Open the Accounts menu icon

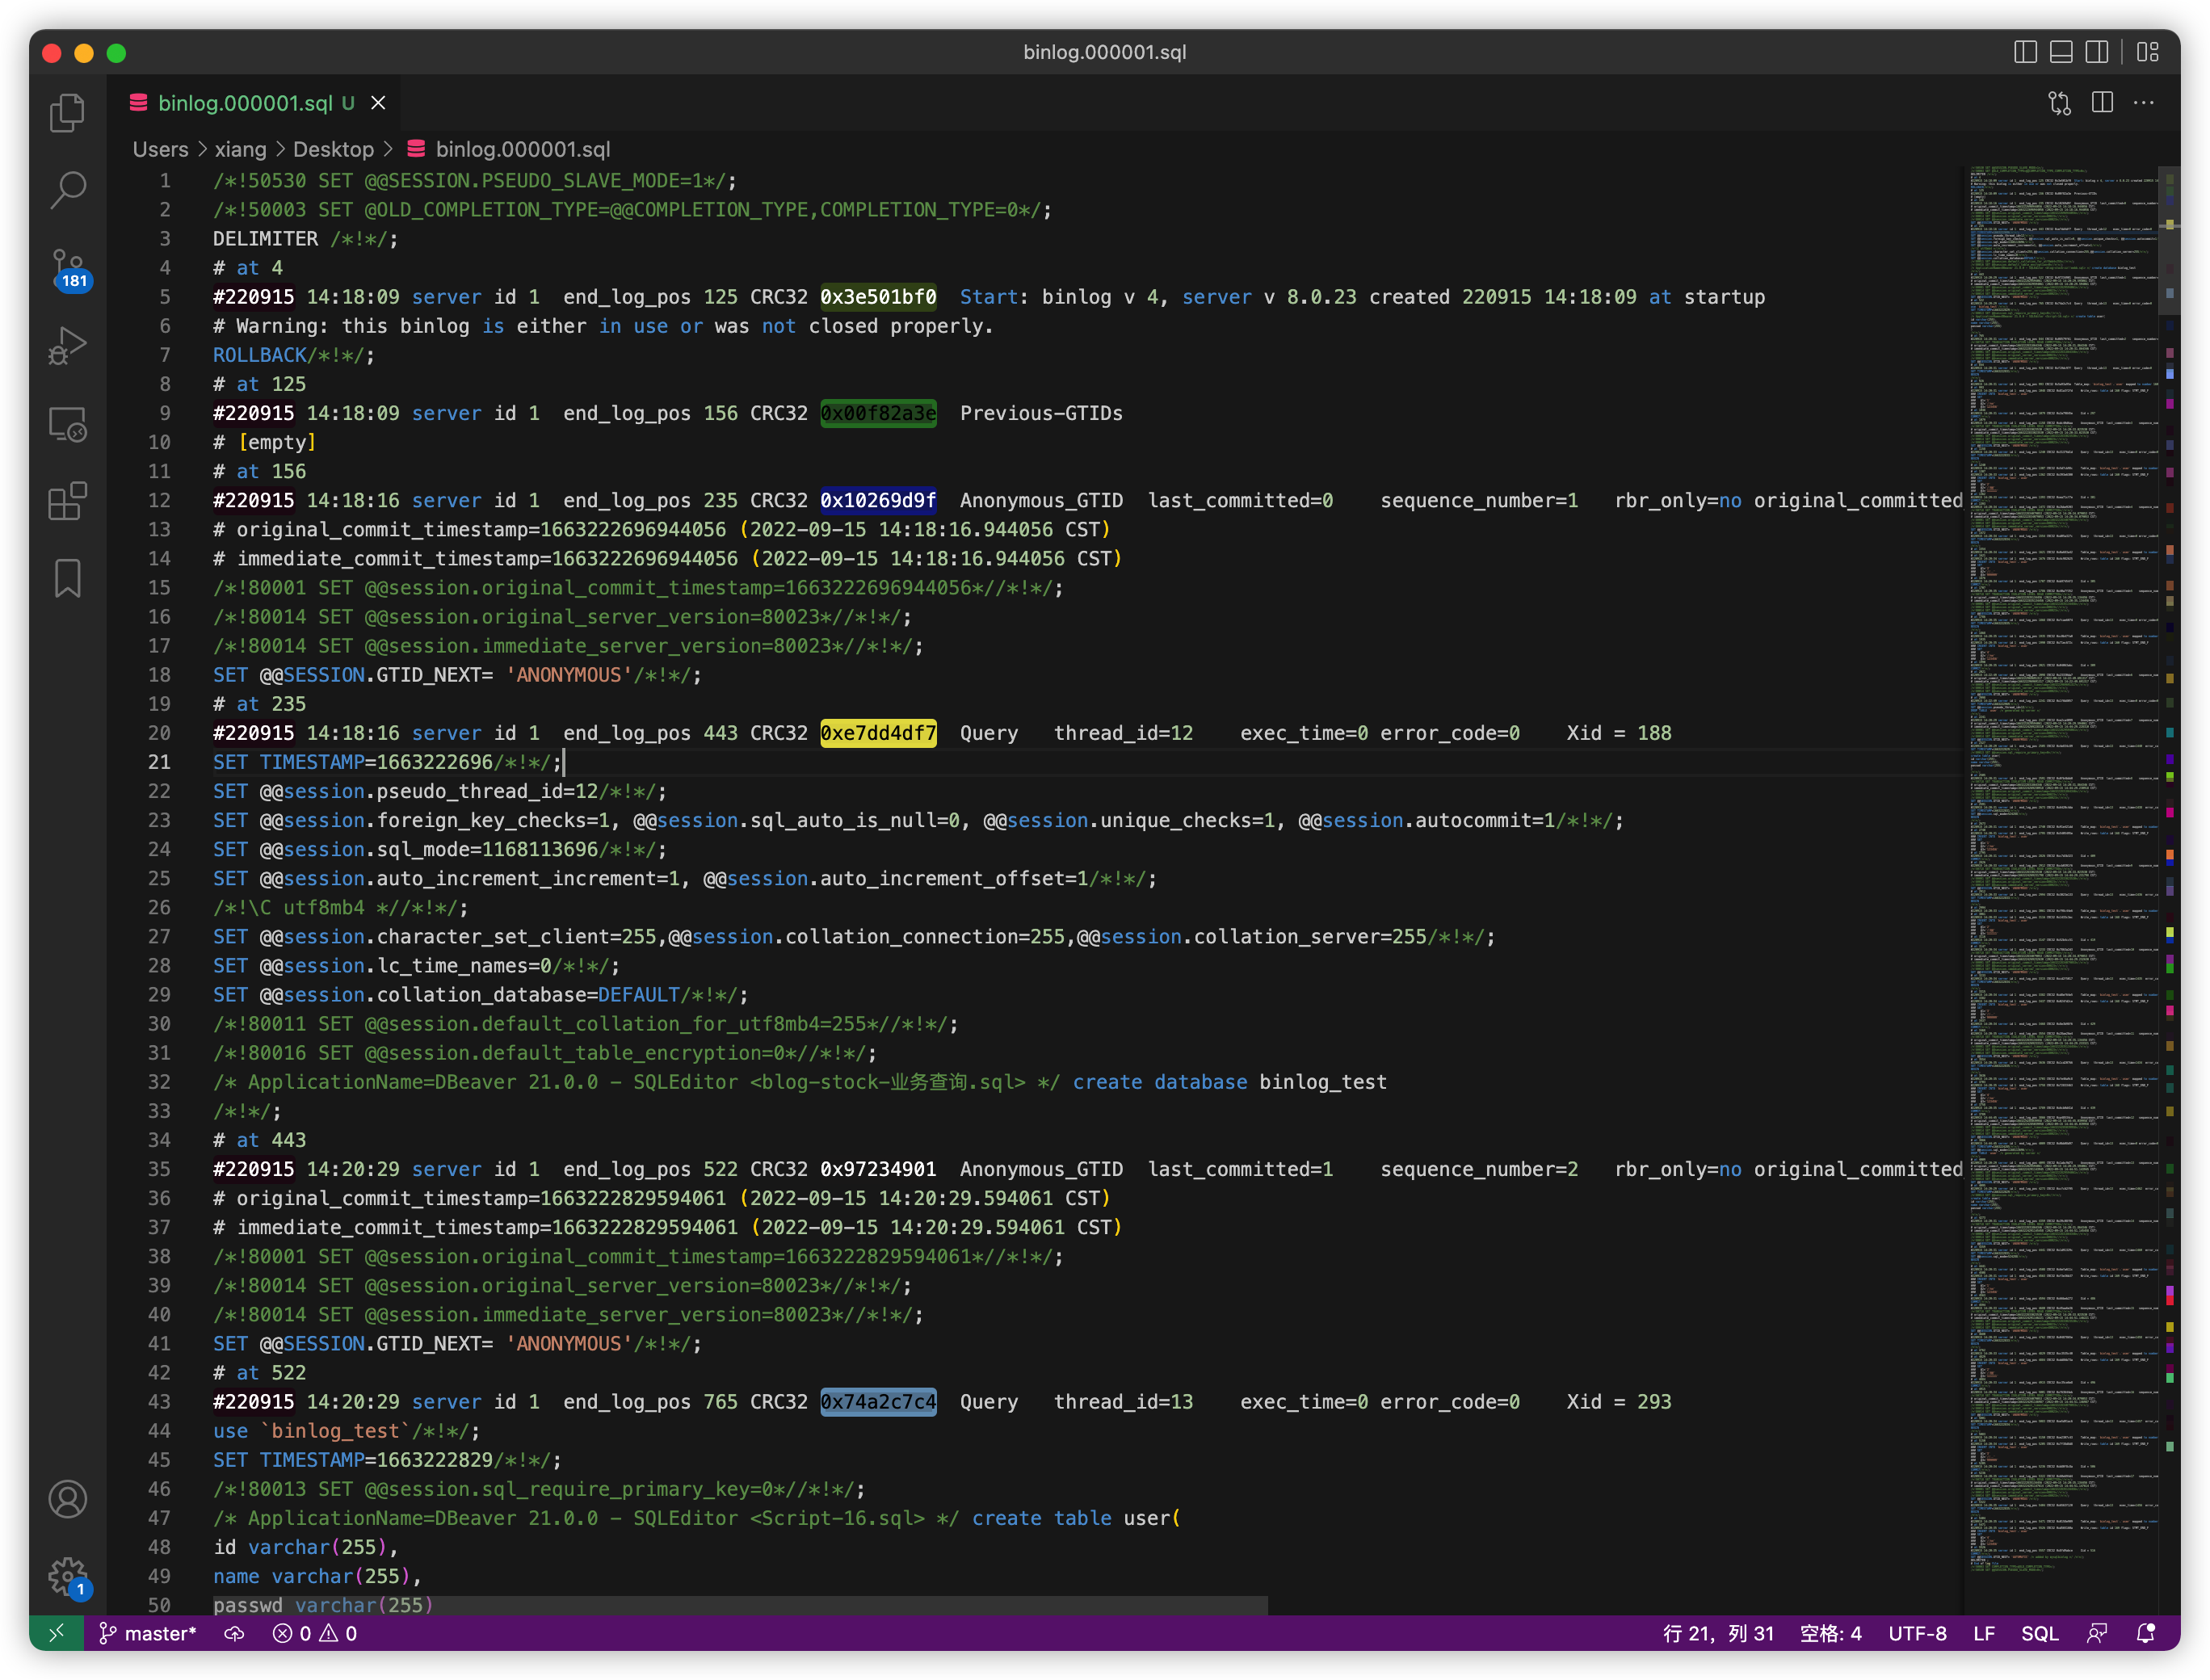[x=67, y=1498]
